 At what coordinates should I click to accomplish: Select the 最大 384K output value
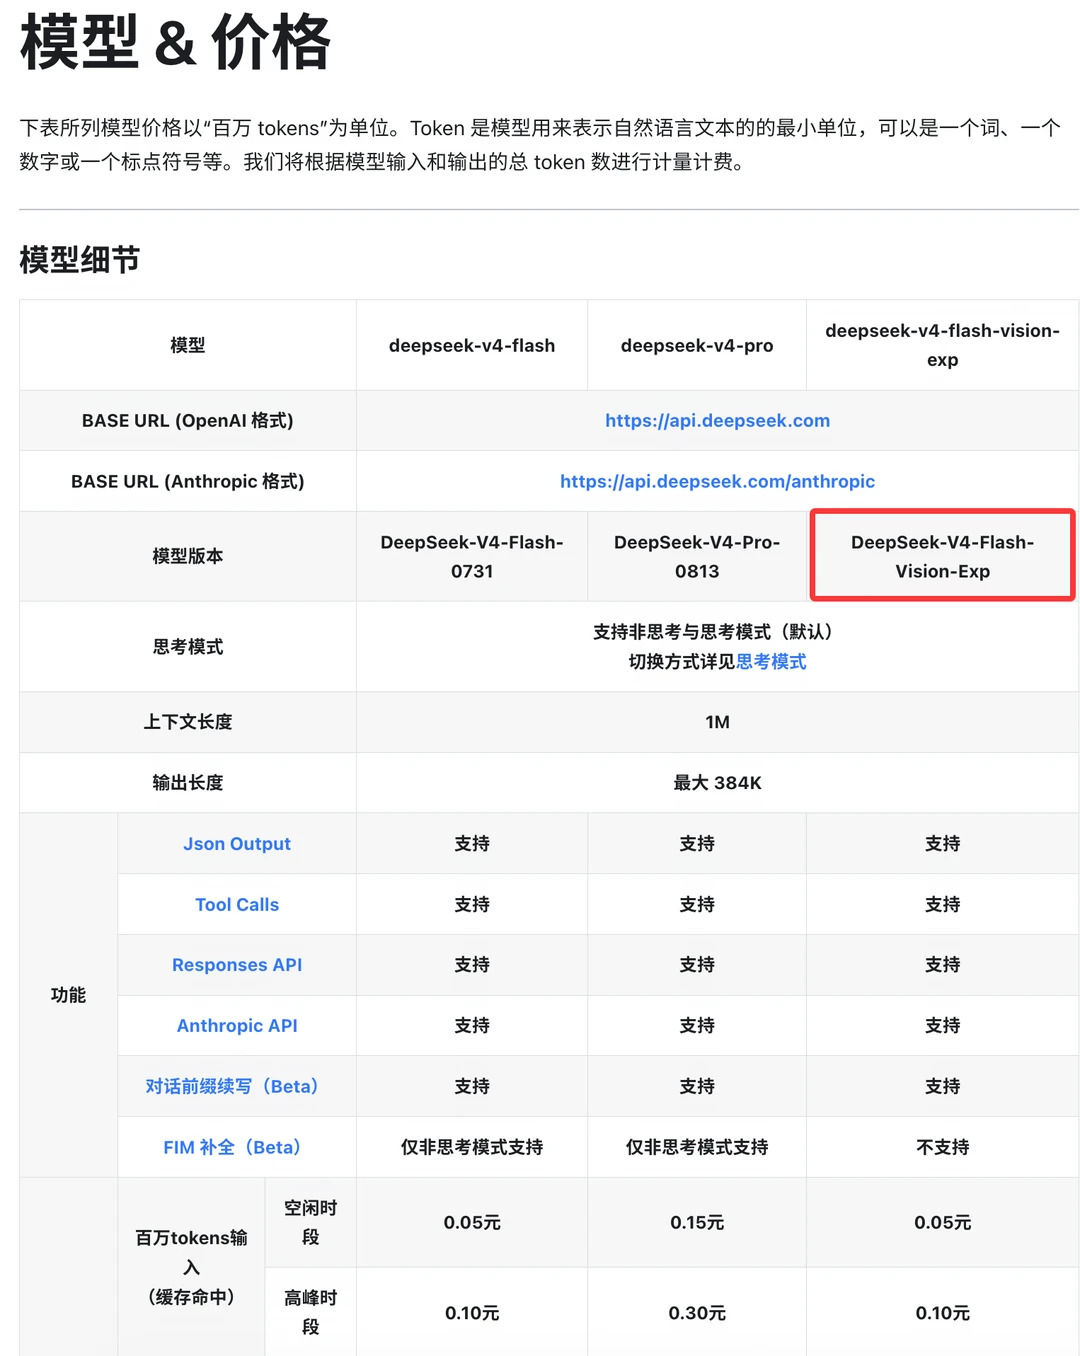tap(717, 783)
